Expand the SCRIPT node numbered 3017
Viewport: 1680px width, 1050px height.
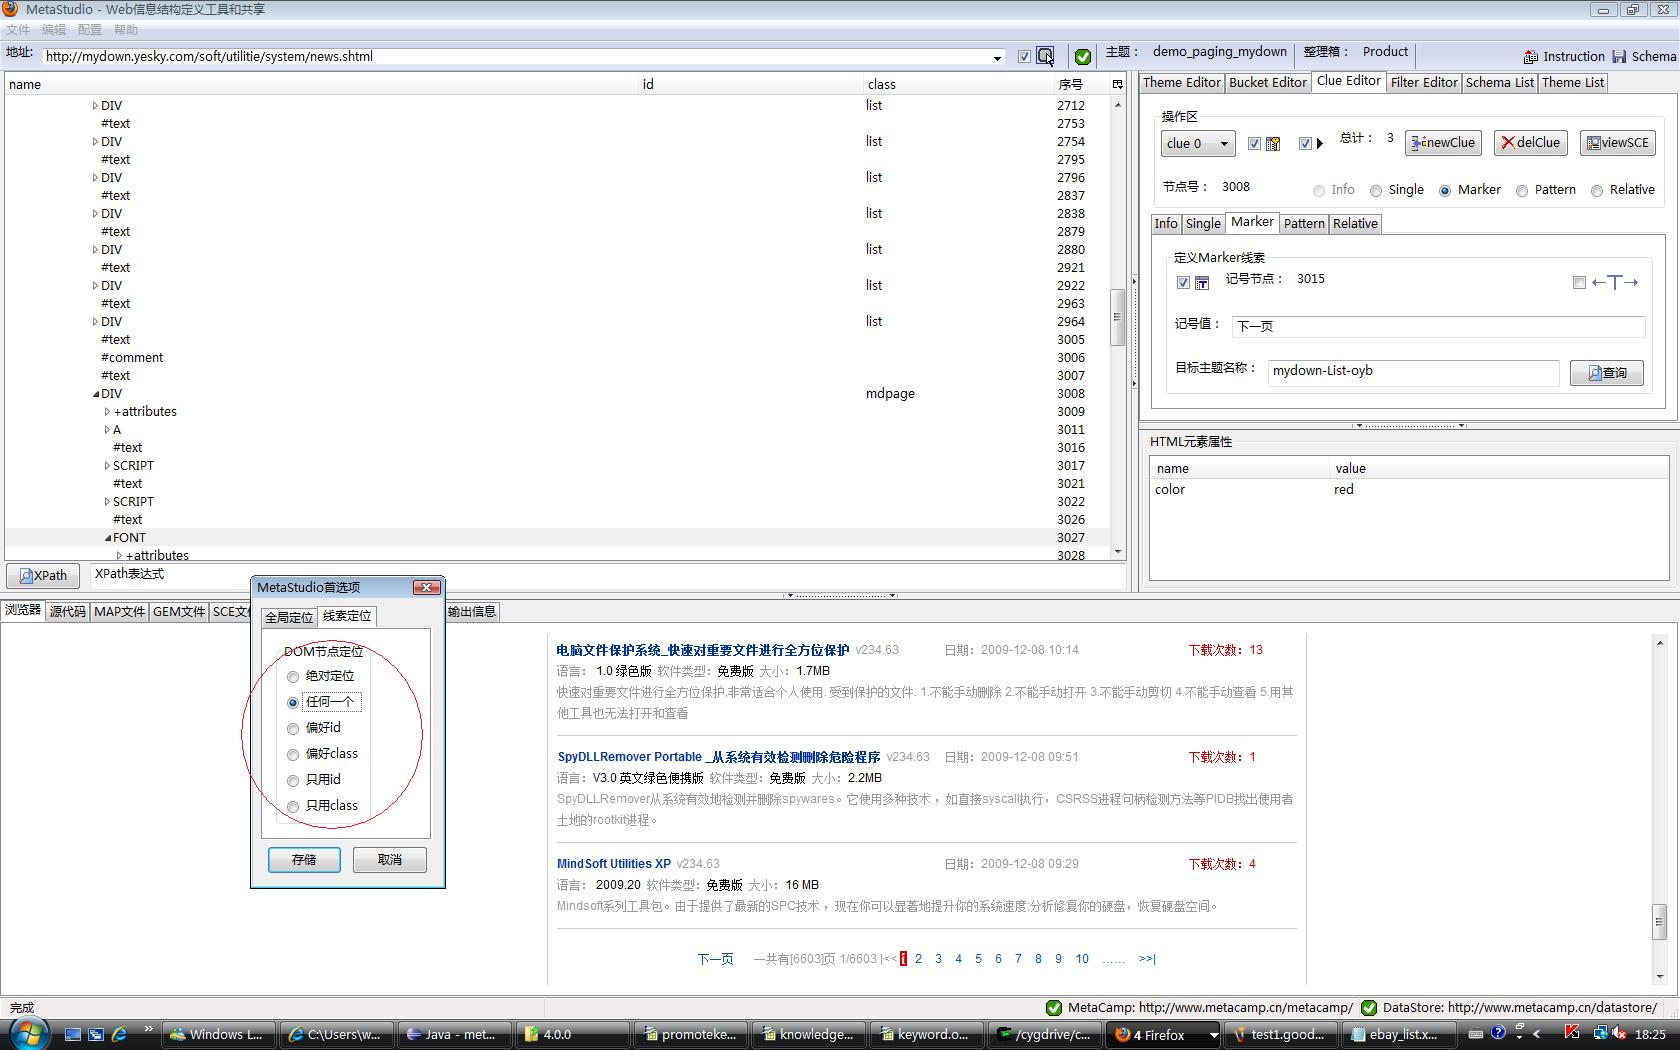[x=107, y=466]
